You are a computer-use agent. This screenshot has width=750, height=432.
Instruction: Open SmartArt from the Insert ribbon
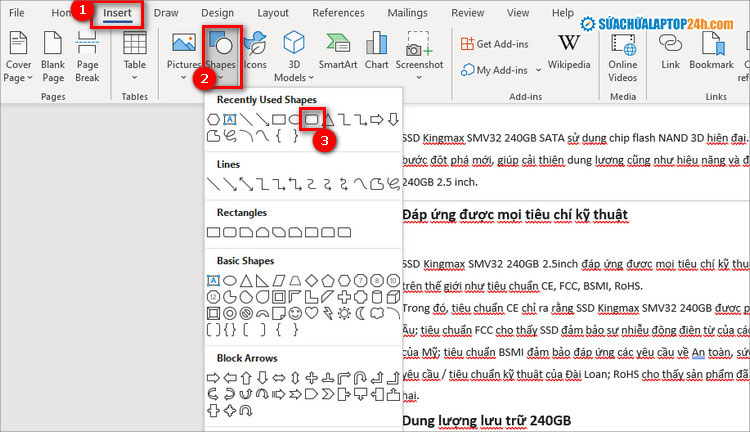pyautogui.click(x=338, y=52)
